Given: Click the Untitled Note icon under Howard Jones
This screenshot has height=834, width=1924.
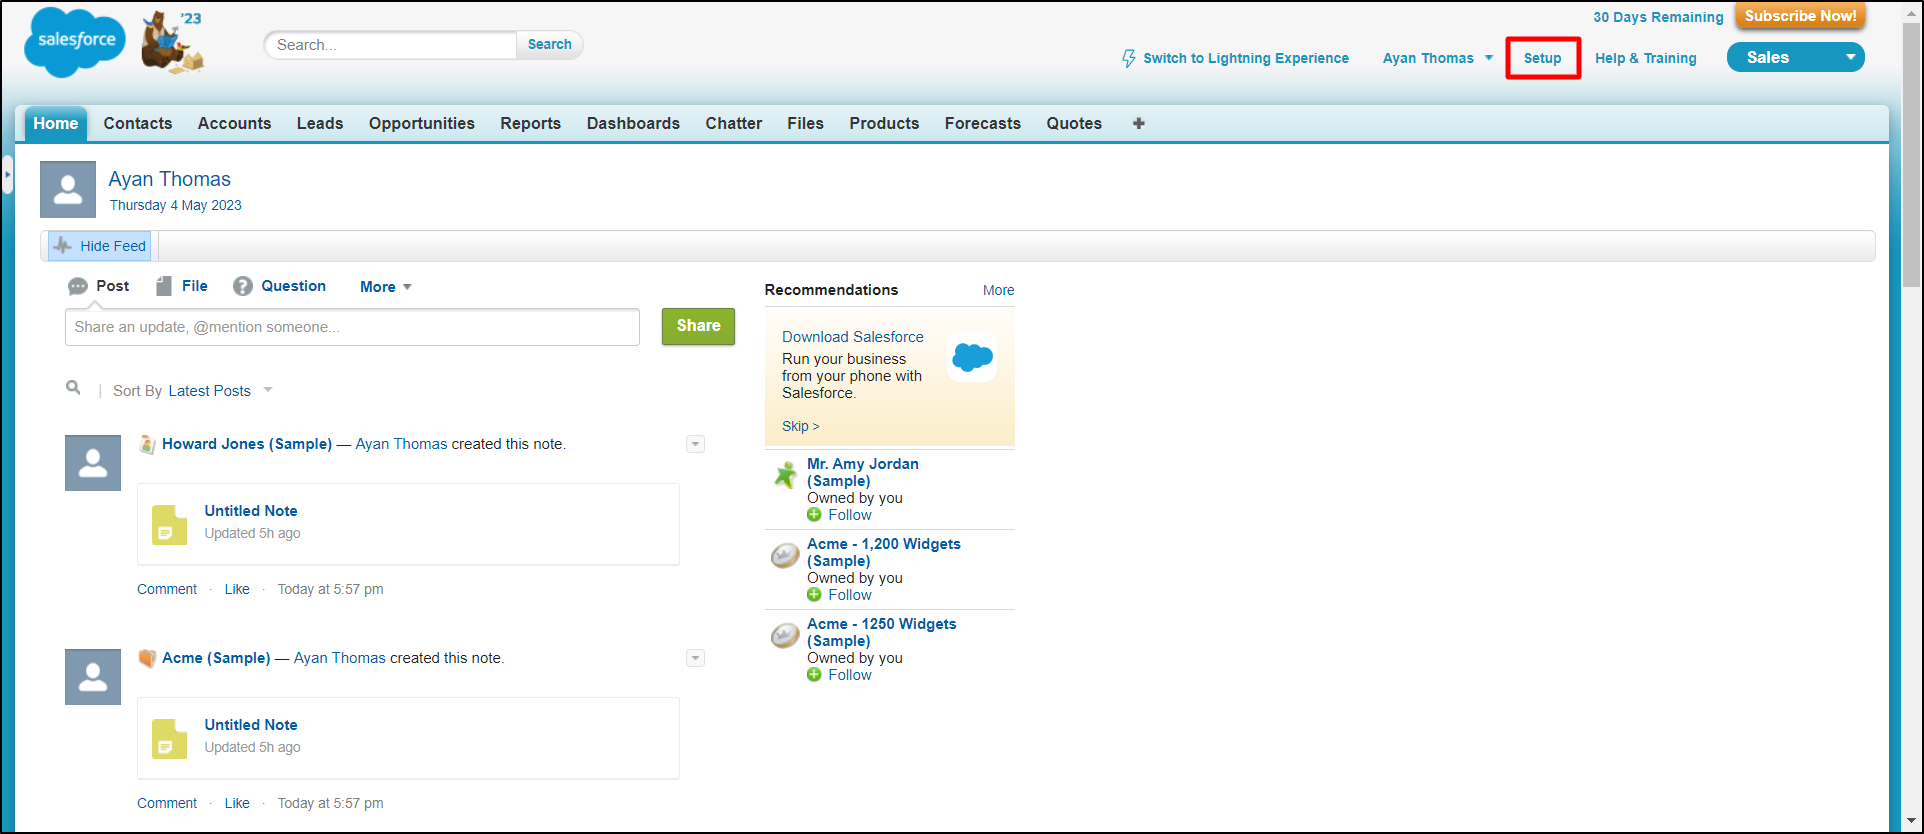Looking at the screenshot, I should [x=169, y=525].
